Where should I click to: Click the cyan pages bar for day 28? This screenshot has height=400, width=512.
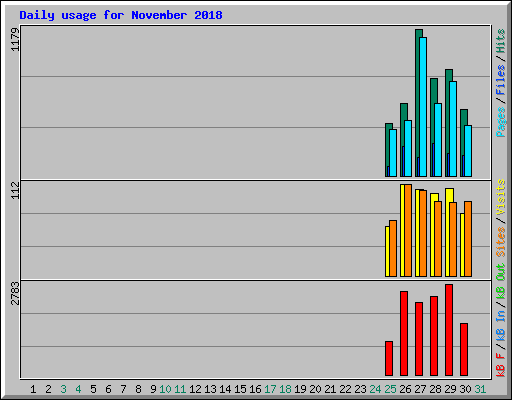(x=438, y=140)
